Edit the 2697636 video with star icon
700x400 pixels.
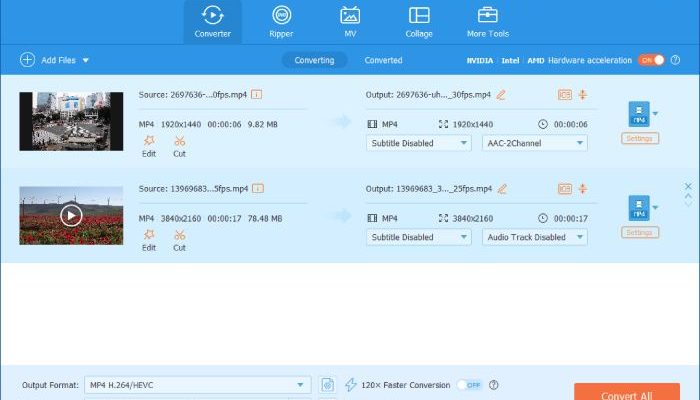click(149, 146)
